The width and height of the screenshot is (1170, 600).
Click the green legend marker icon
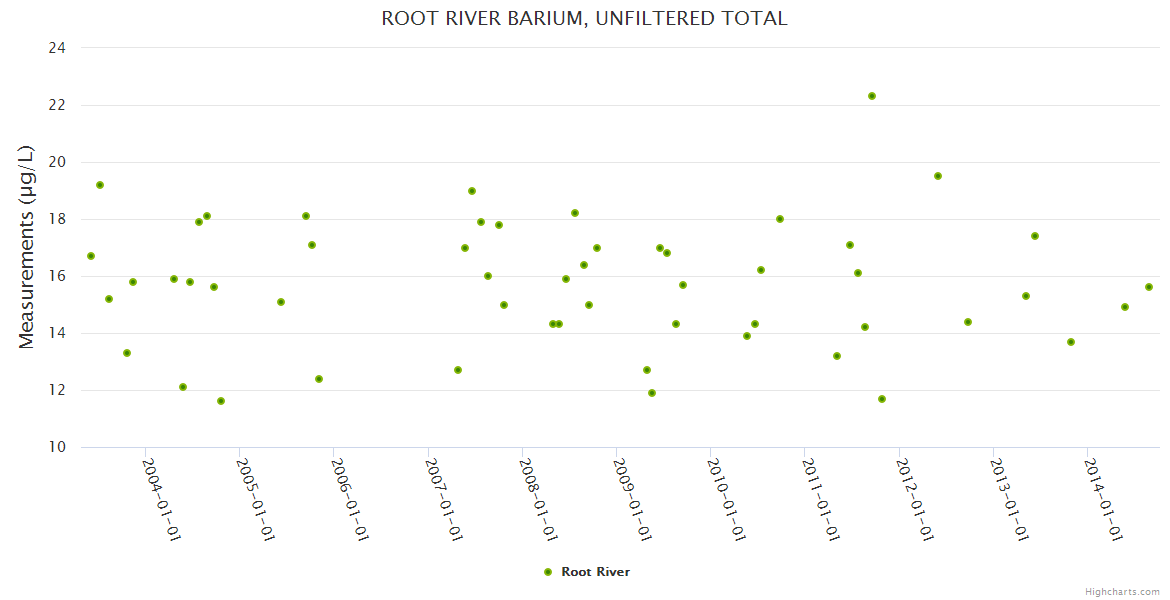[x=547, y=572]
